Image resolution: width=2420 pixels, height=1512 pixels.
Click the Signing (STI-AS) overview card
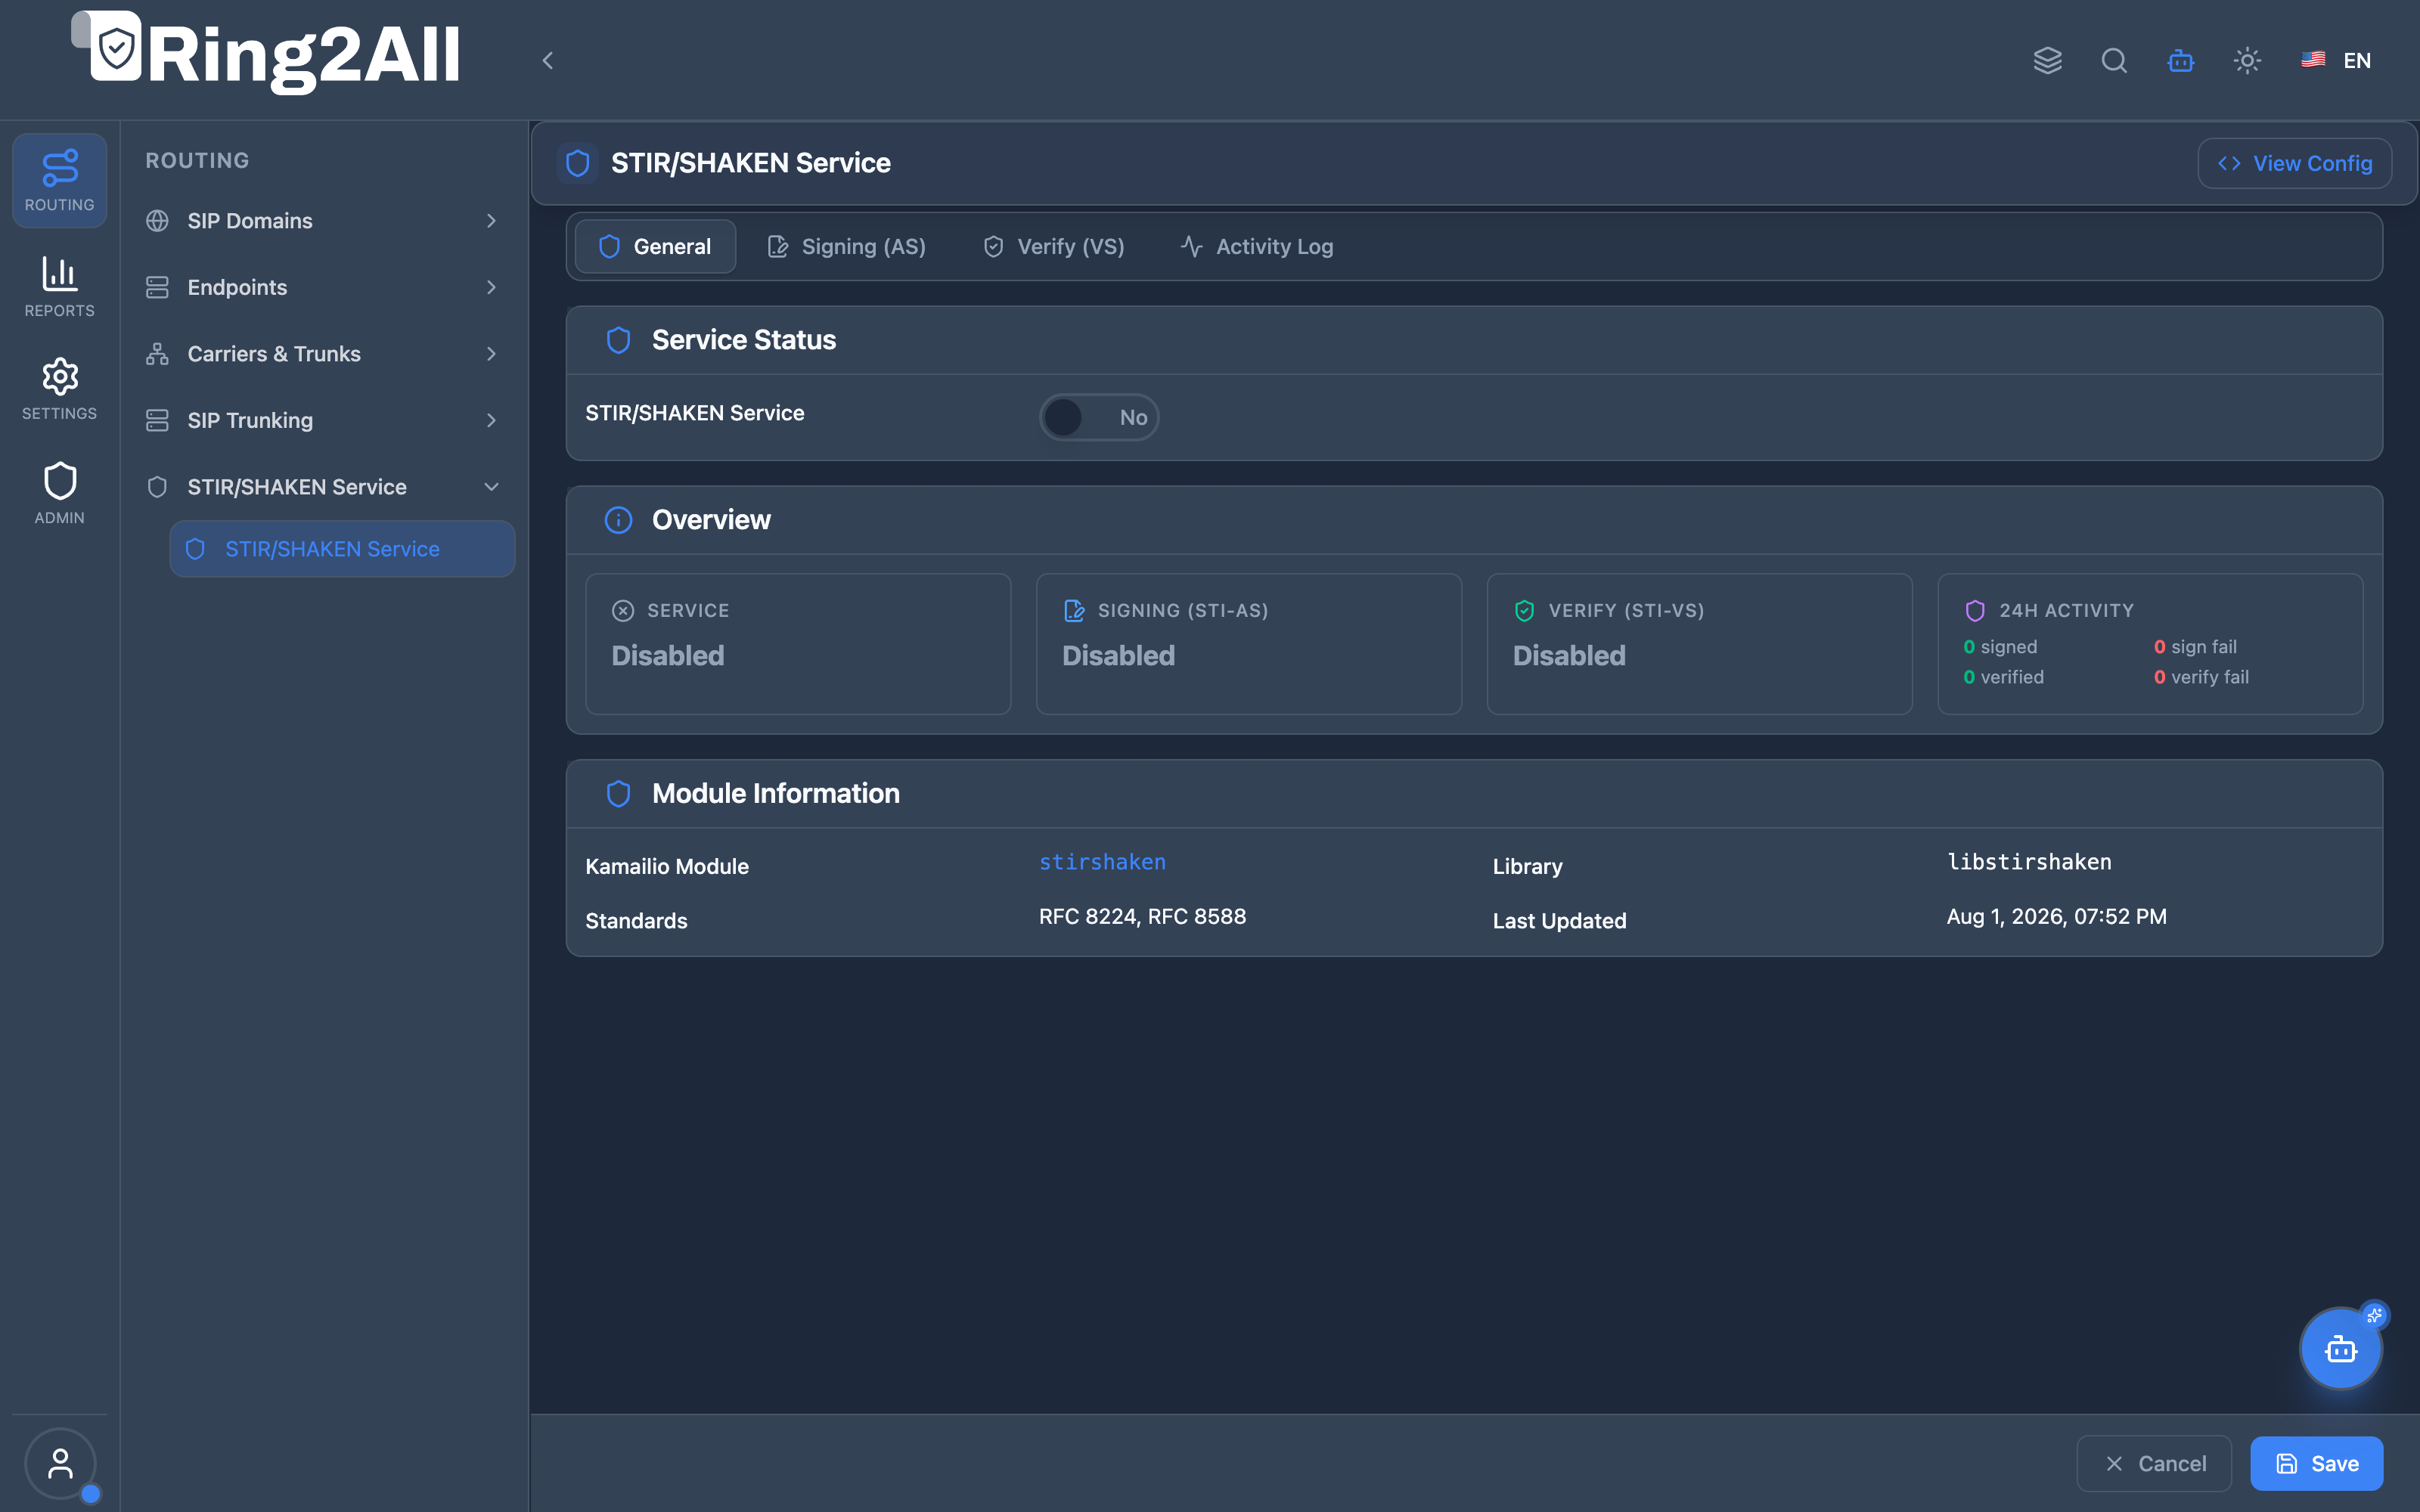tap(1248, 644)
